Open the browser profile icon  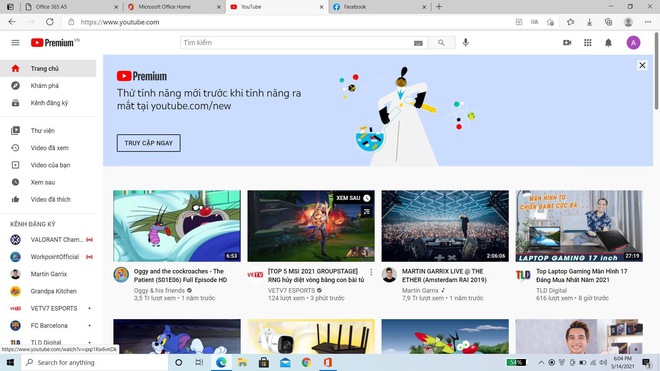tap(628, 22)
